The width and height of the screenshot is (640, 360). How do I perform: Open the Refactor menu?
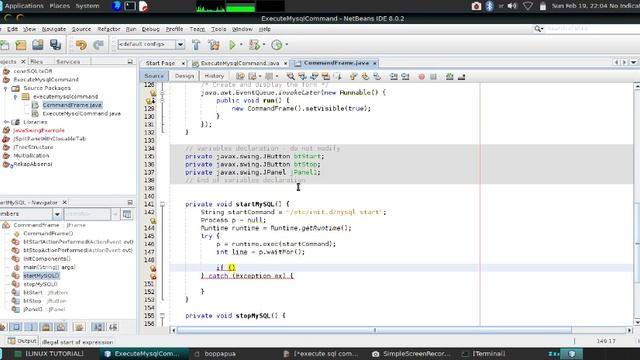(109, 29)
